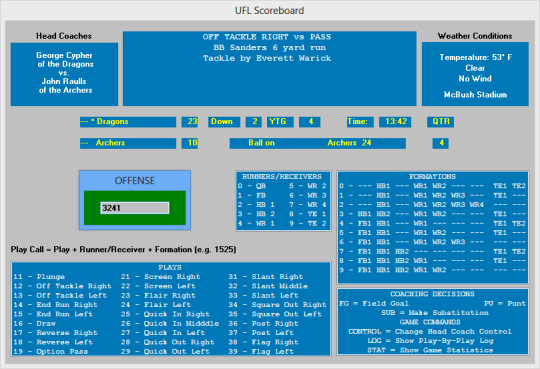Screen dimensions: 540x369
Task: Click the 'BB Sanders 6 yard run' line
Action: [269, 48]
